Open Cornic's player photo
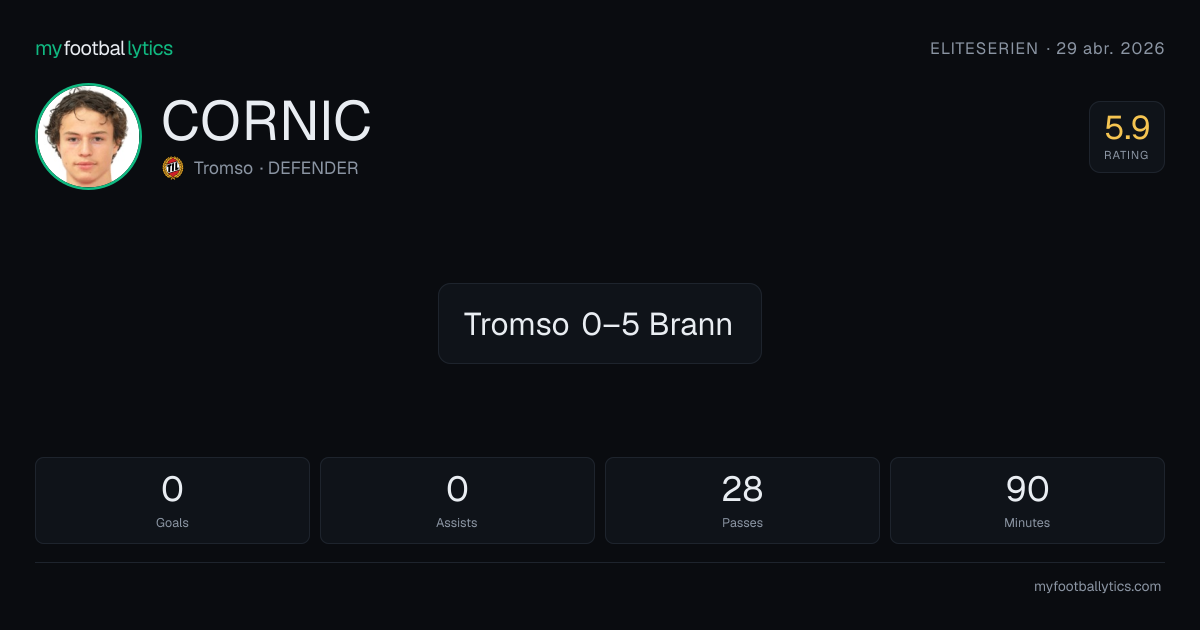The width and height of the screenshot is (1200, 630). [x=88, y=136]
